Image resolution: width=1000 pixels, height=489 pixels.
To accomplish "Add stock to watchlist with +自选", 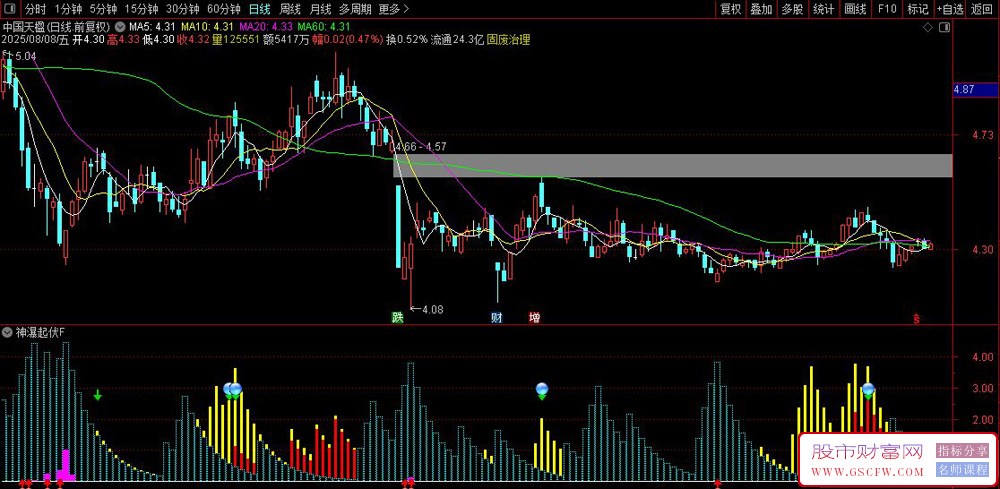I will 950,9.
